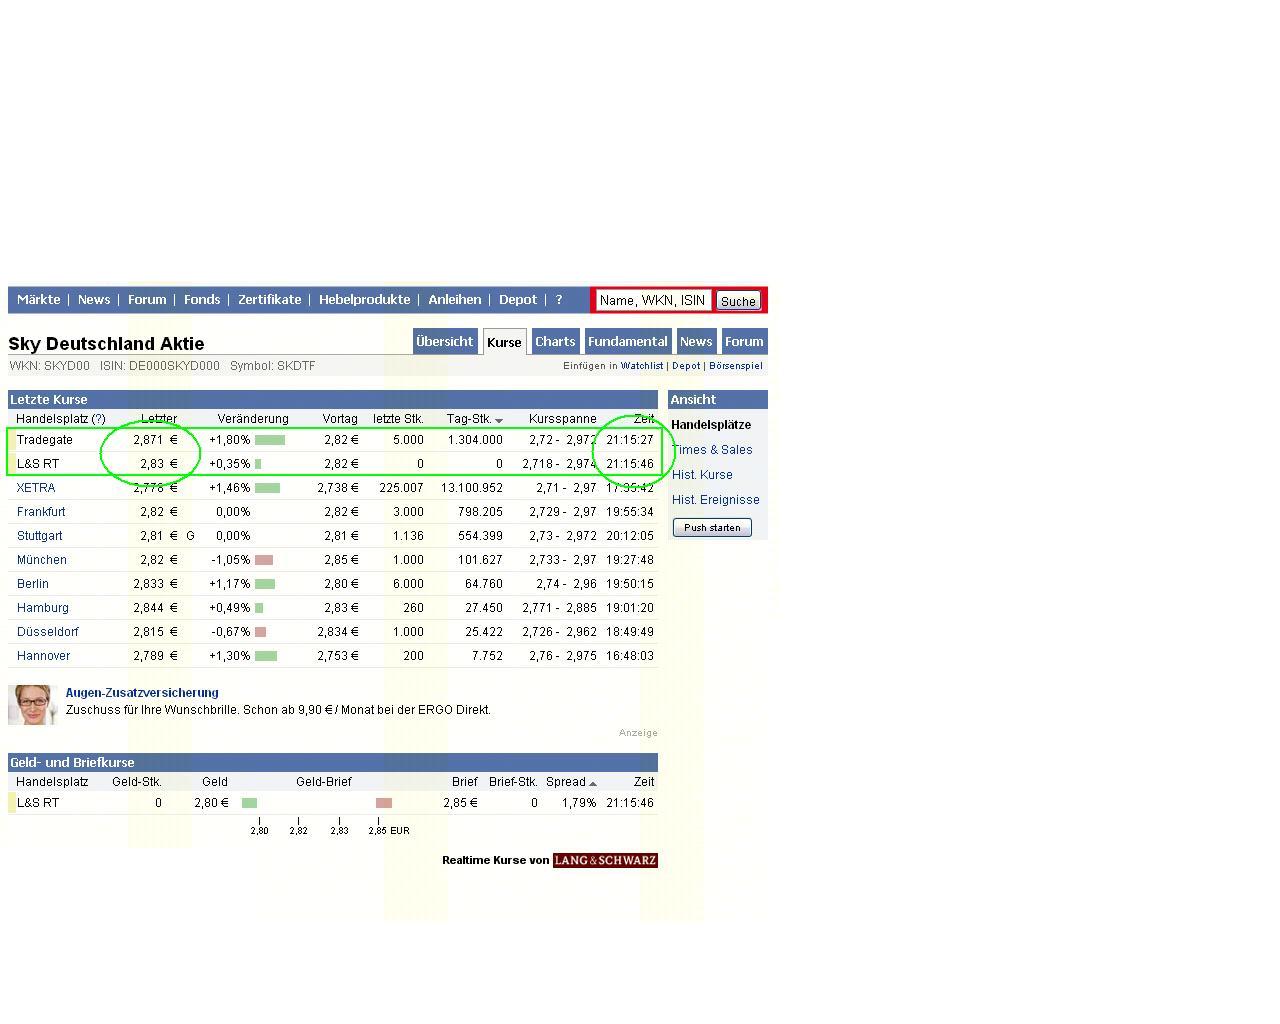The height and width of the screenshot is (1024, 1280).
Task: Open the Hist. Kurse view
Action: (702, 475)
